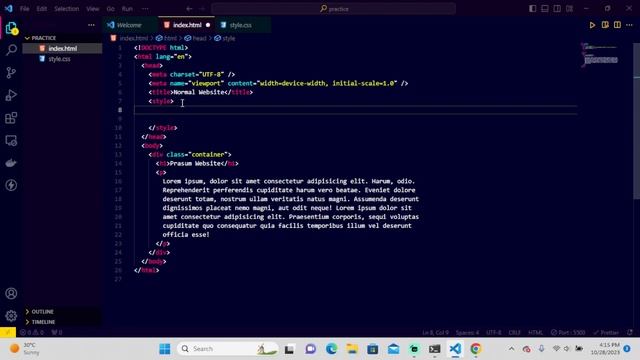Open the File menu
This screenshot has width=640, height=360.
point(24,9)
